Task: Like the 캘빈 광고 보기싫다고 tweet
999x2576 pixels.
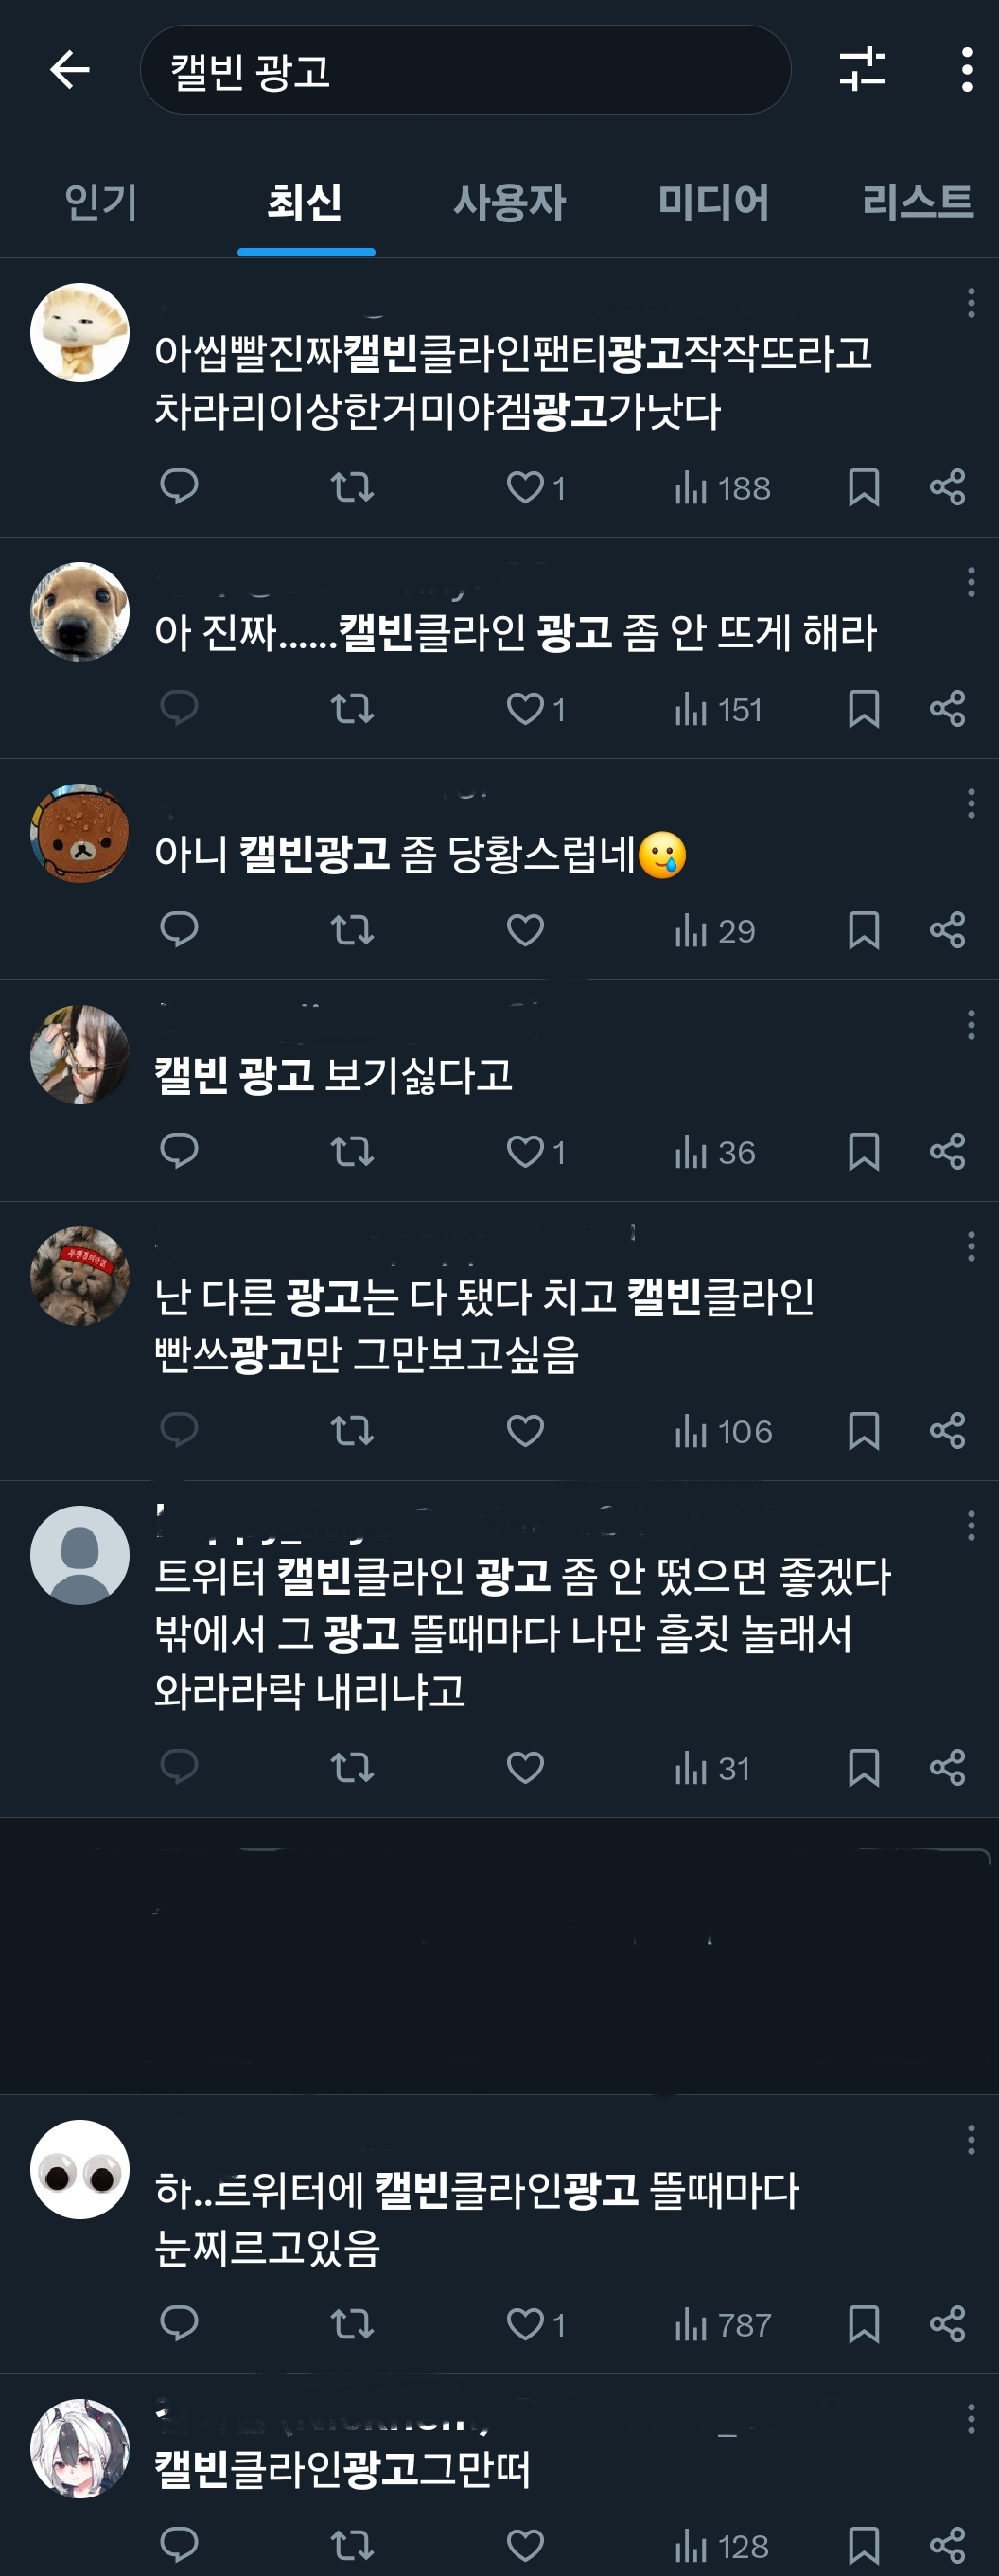Action: pos(525,1152)
